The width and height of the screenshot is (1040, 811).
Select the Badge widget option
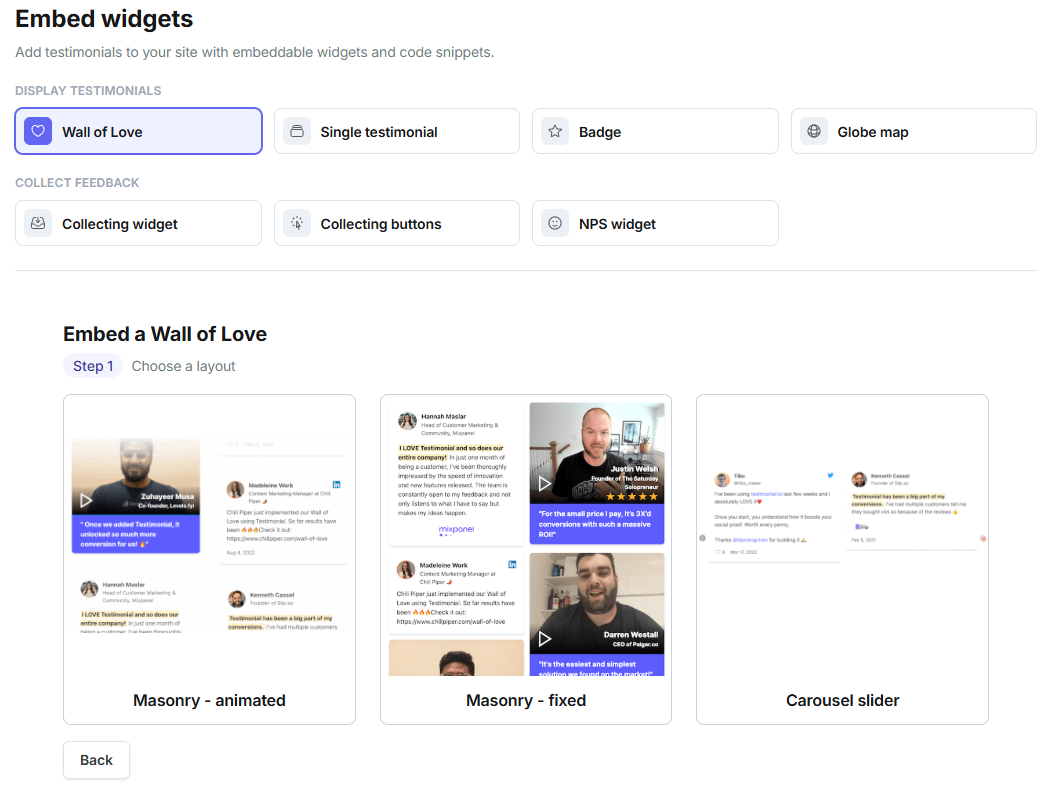655,131
